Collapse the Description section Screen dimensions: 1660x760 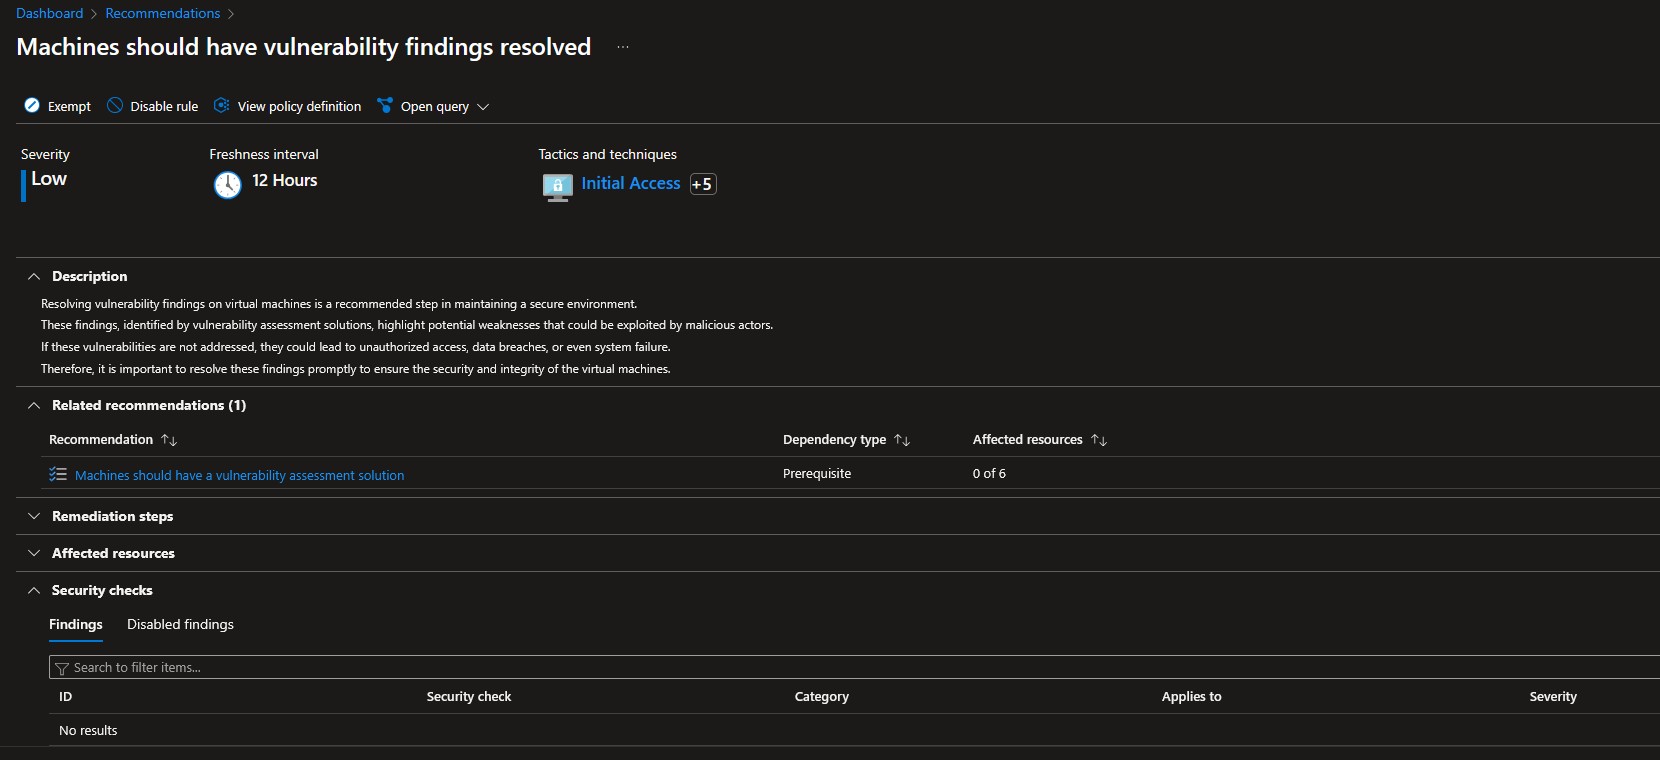tap(34, 276)
